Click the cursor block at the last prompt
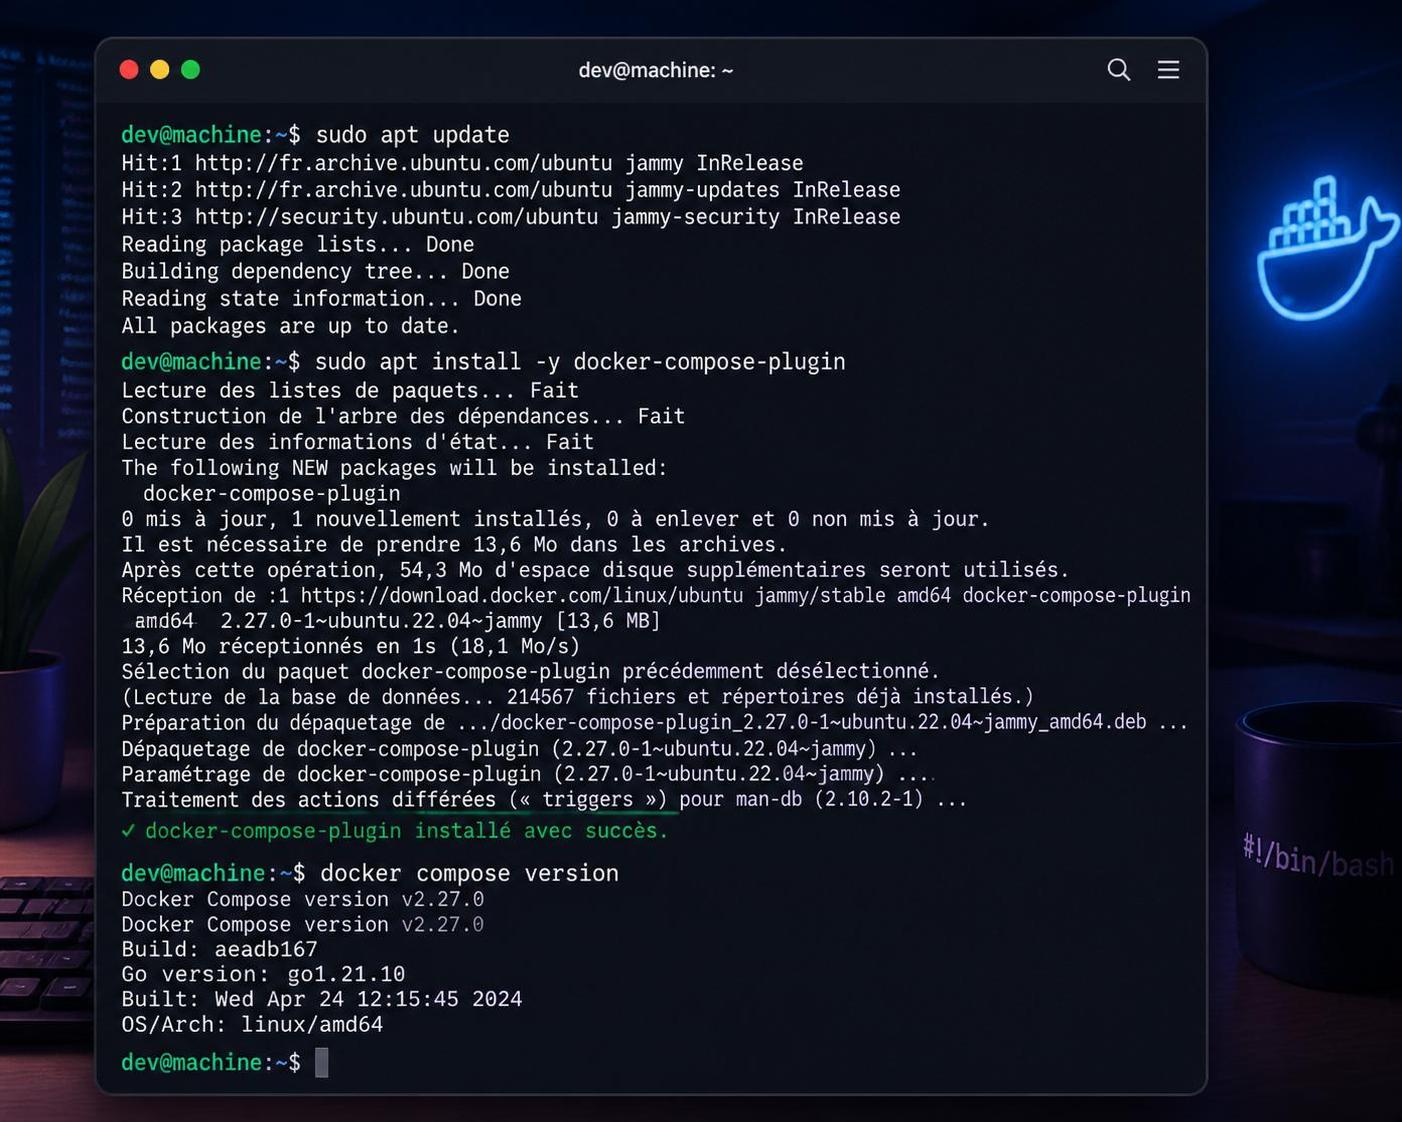The height and width of the screenshot is (1122, 1402). click(322, 1063)
